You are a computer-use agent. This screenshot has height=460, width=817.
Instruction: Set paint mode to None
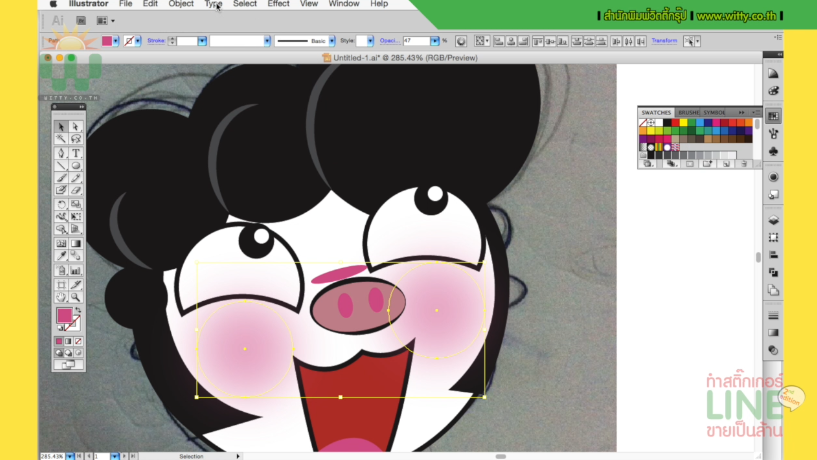coord(78,341)
